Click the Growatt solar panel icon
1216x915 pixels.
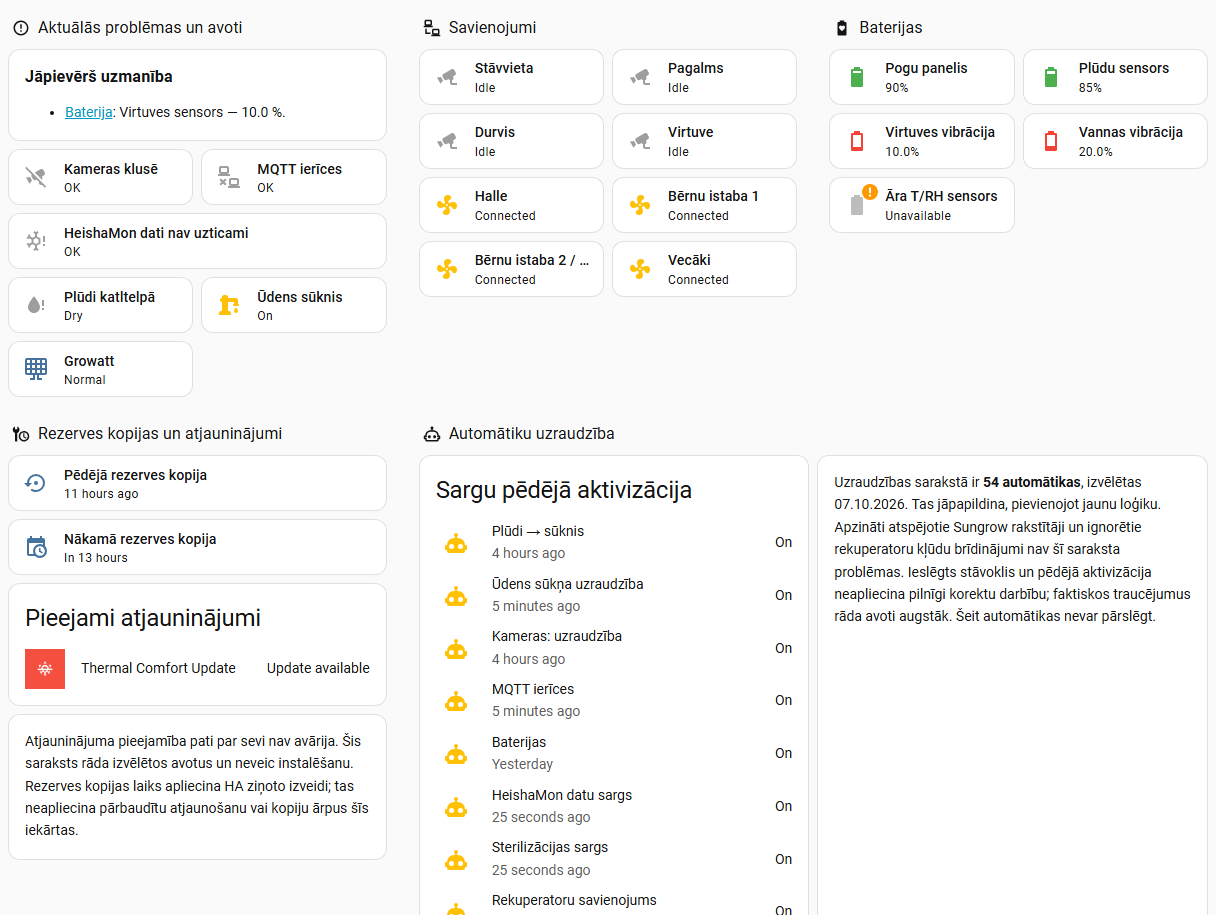tap(36, 369)
